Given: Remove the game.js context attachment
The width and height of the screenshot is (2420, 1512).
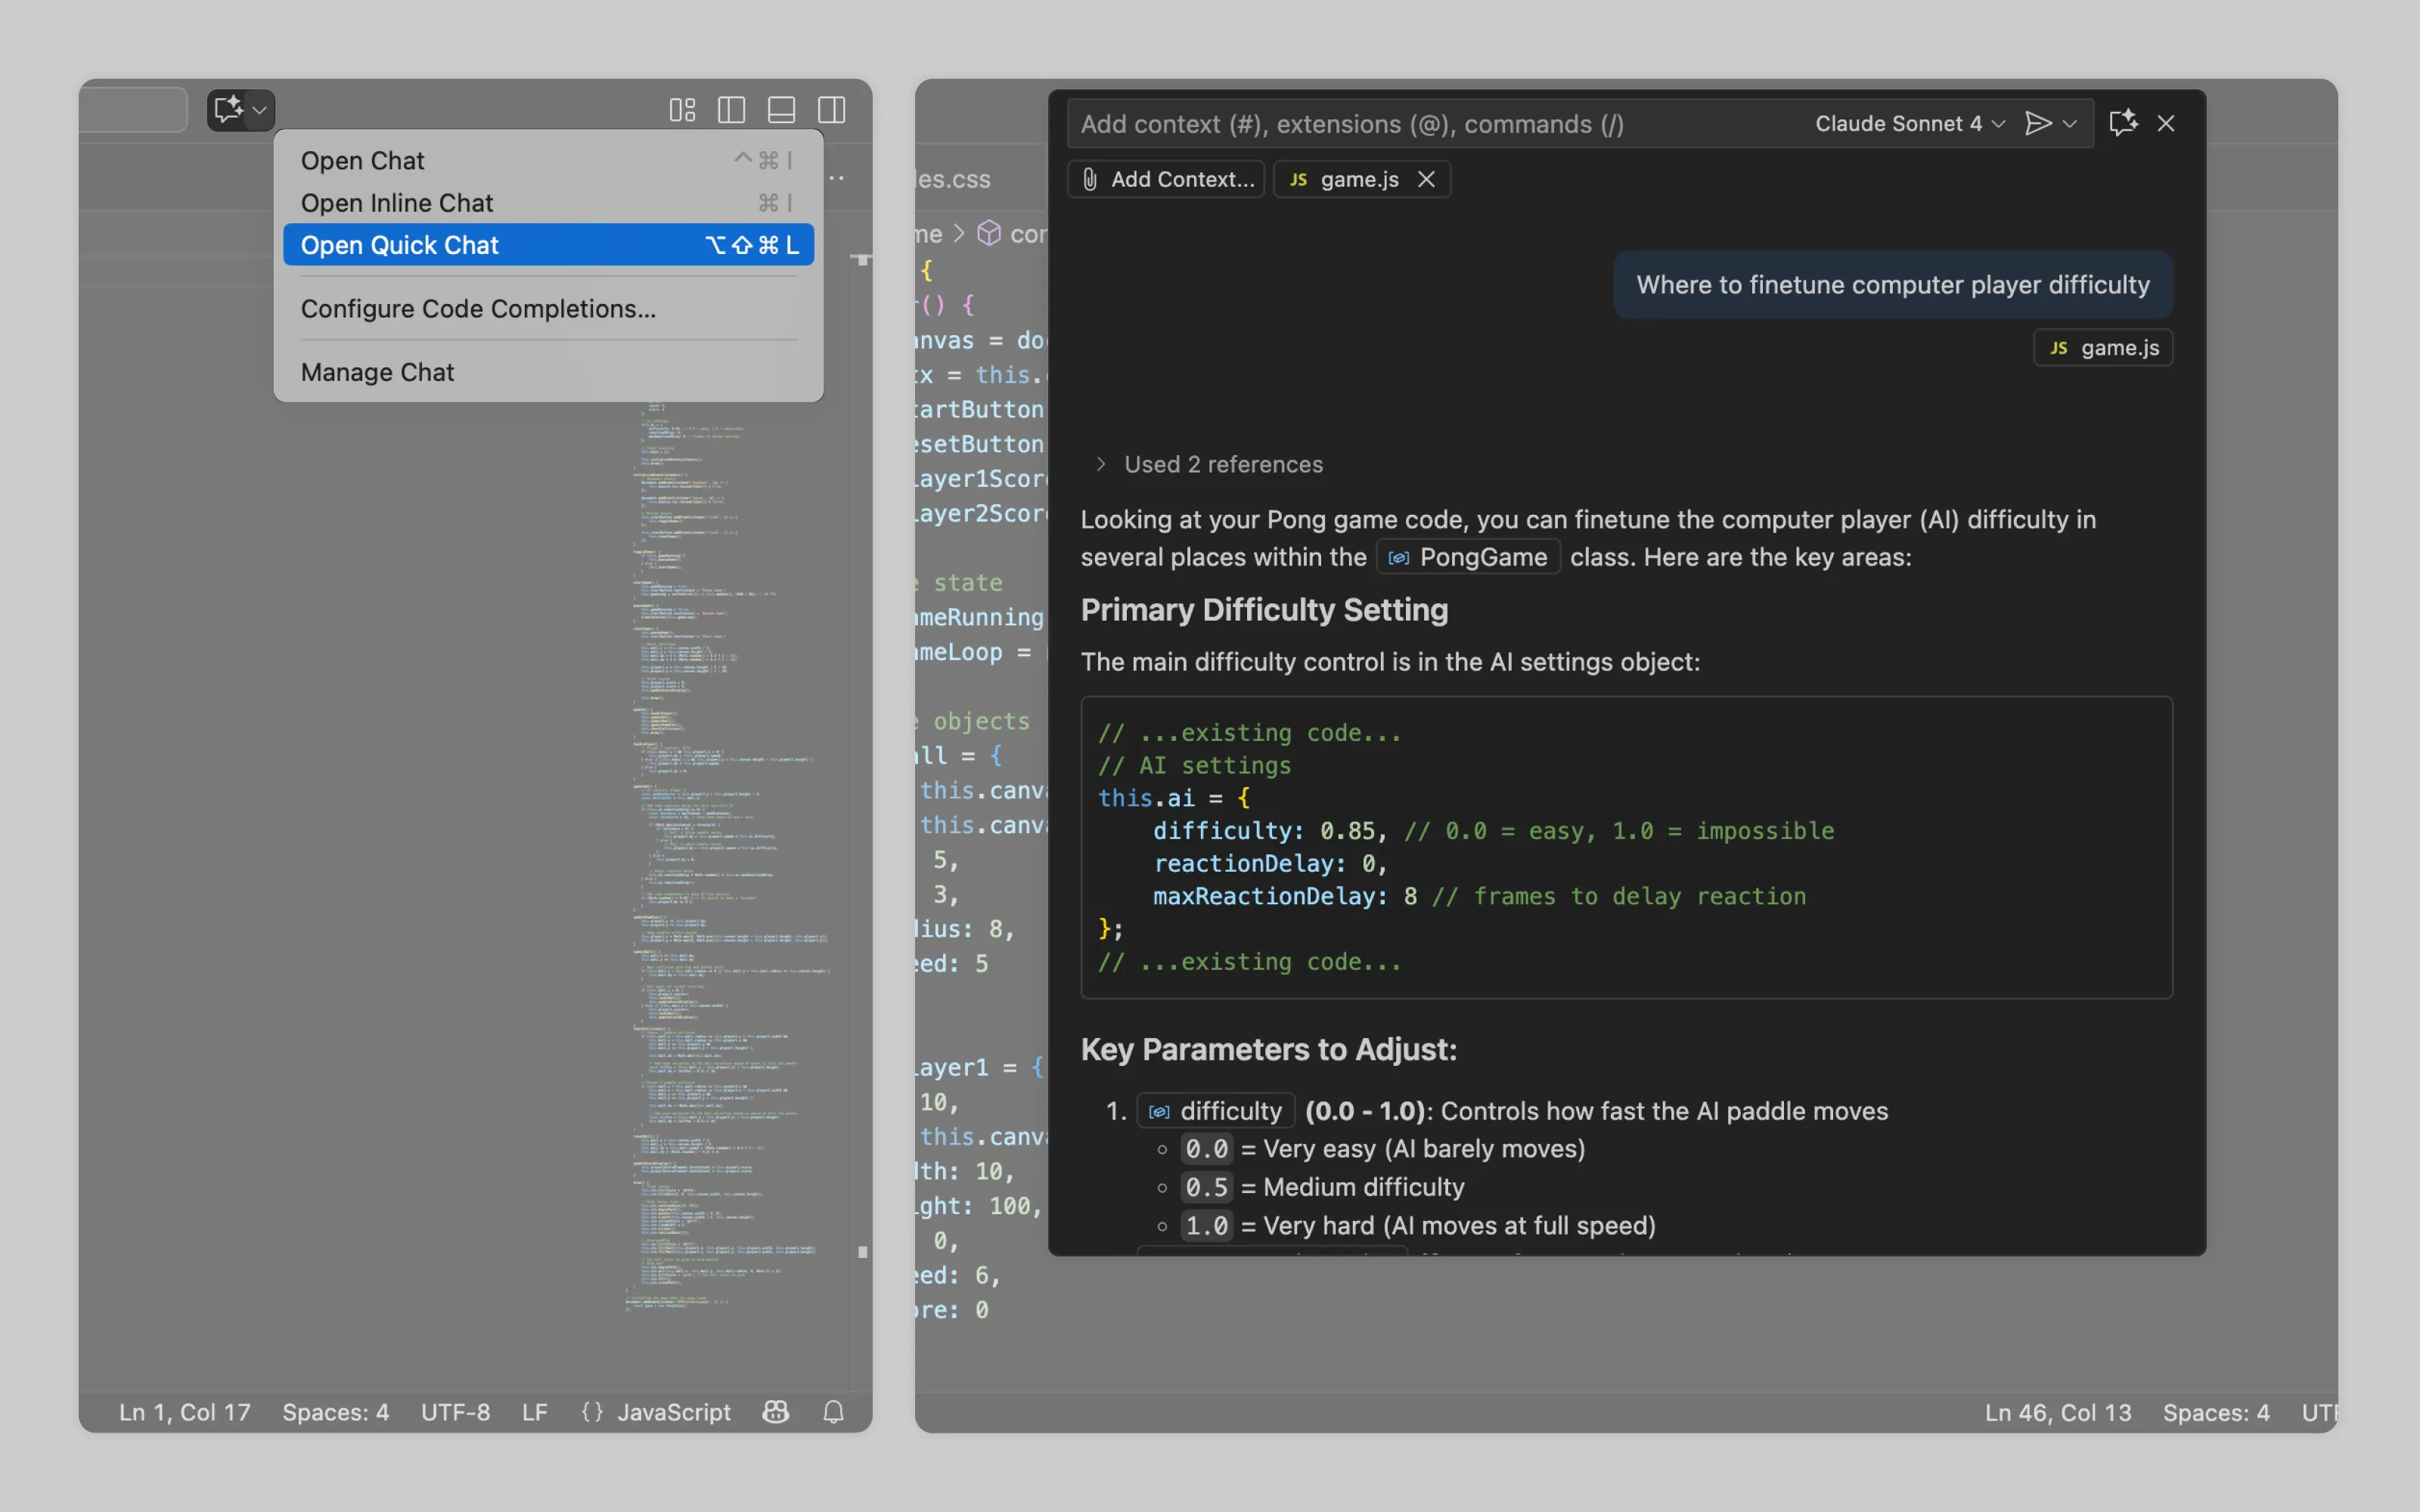Looking at the screenshot, I should point(1427,179).
